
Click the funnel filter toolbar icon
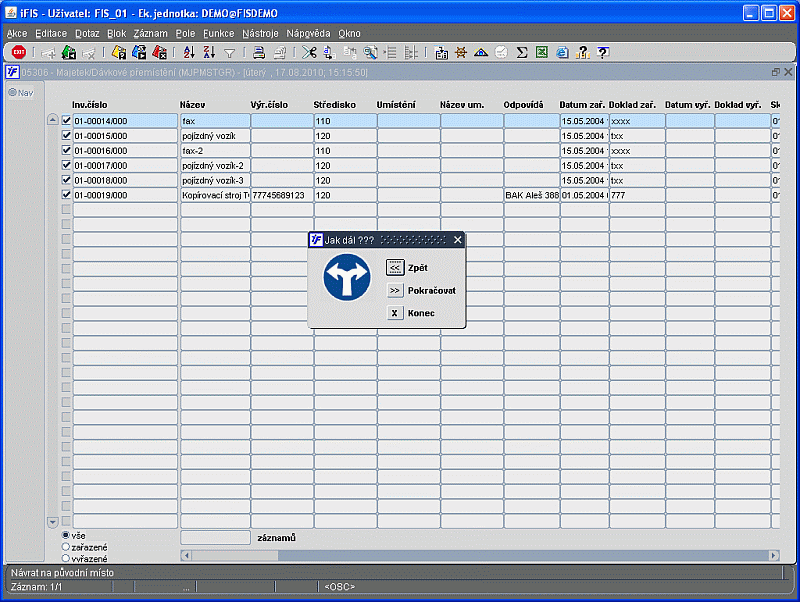coord(230,53)
